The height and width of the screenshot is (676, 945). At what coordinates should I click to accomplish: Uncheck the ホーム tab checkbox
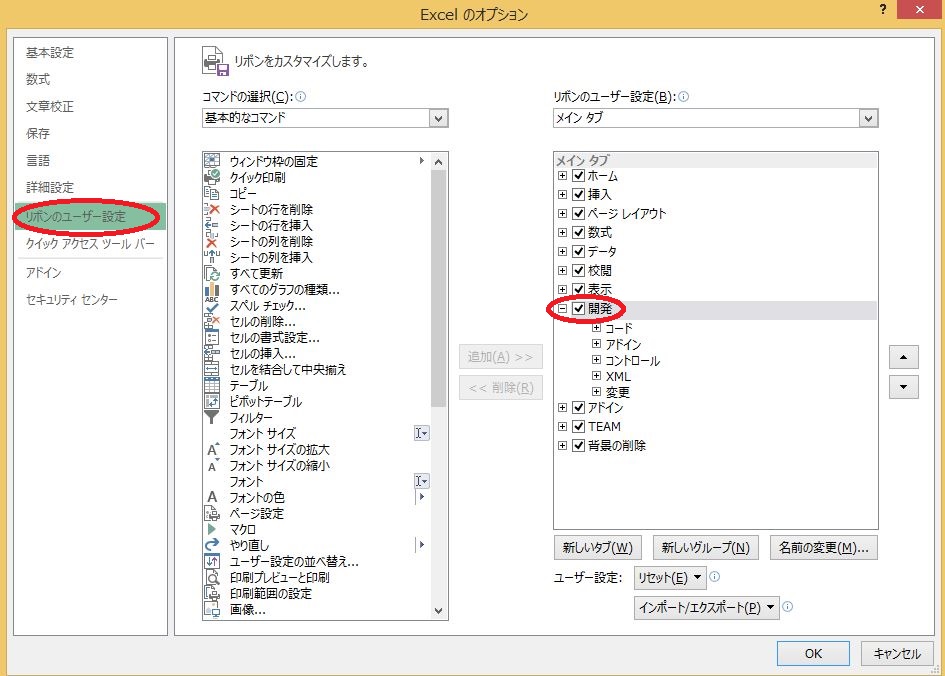click(x=579, y=175)
